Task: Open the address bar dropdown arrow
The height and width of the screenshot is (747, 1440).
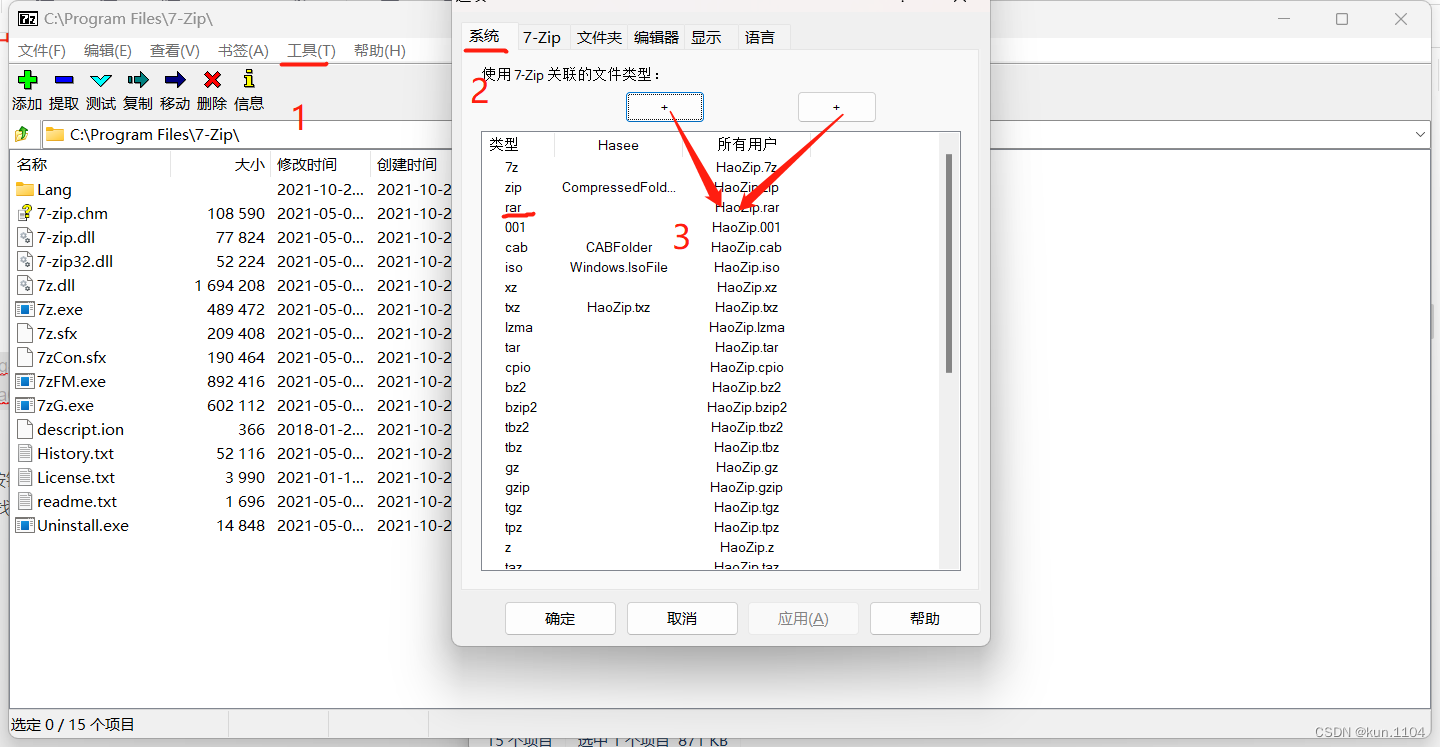Action: [x=1421, y=134]
